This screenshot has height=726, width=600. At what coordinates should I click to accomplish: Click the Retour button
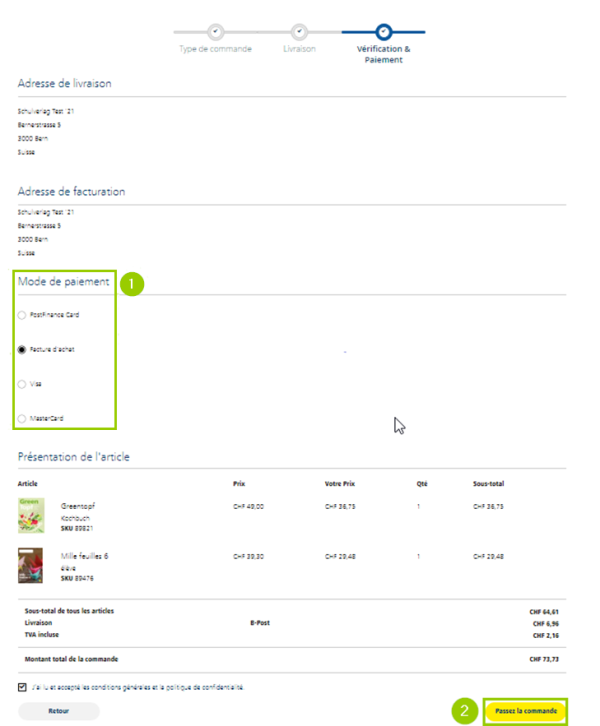tap(59, 710)
